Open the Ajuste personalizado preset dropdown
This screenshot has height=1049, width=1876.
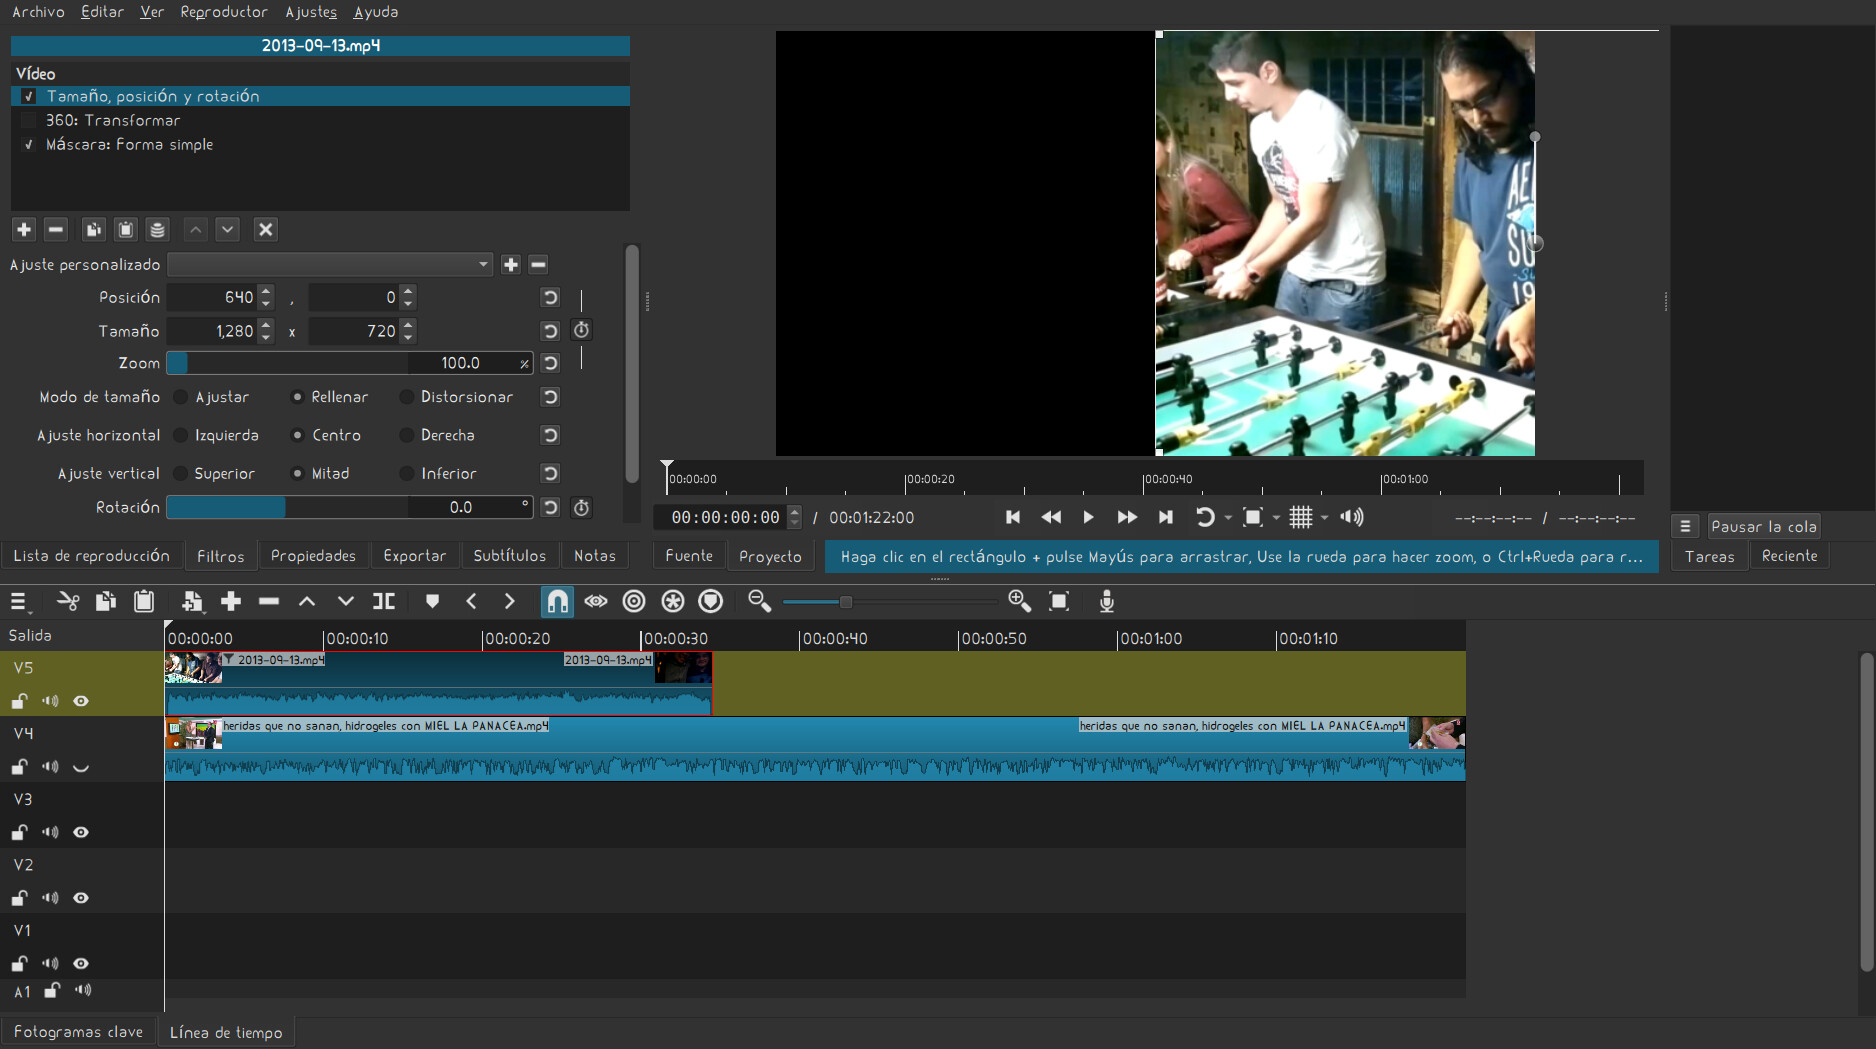(330, 264)
